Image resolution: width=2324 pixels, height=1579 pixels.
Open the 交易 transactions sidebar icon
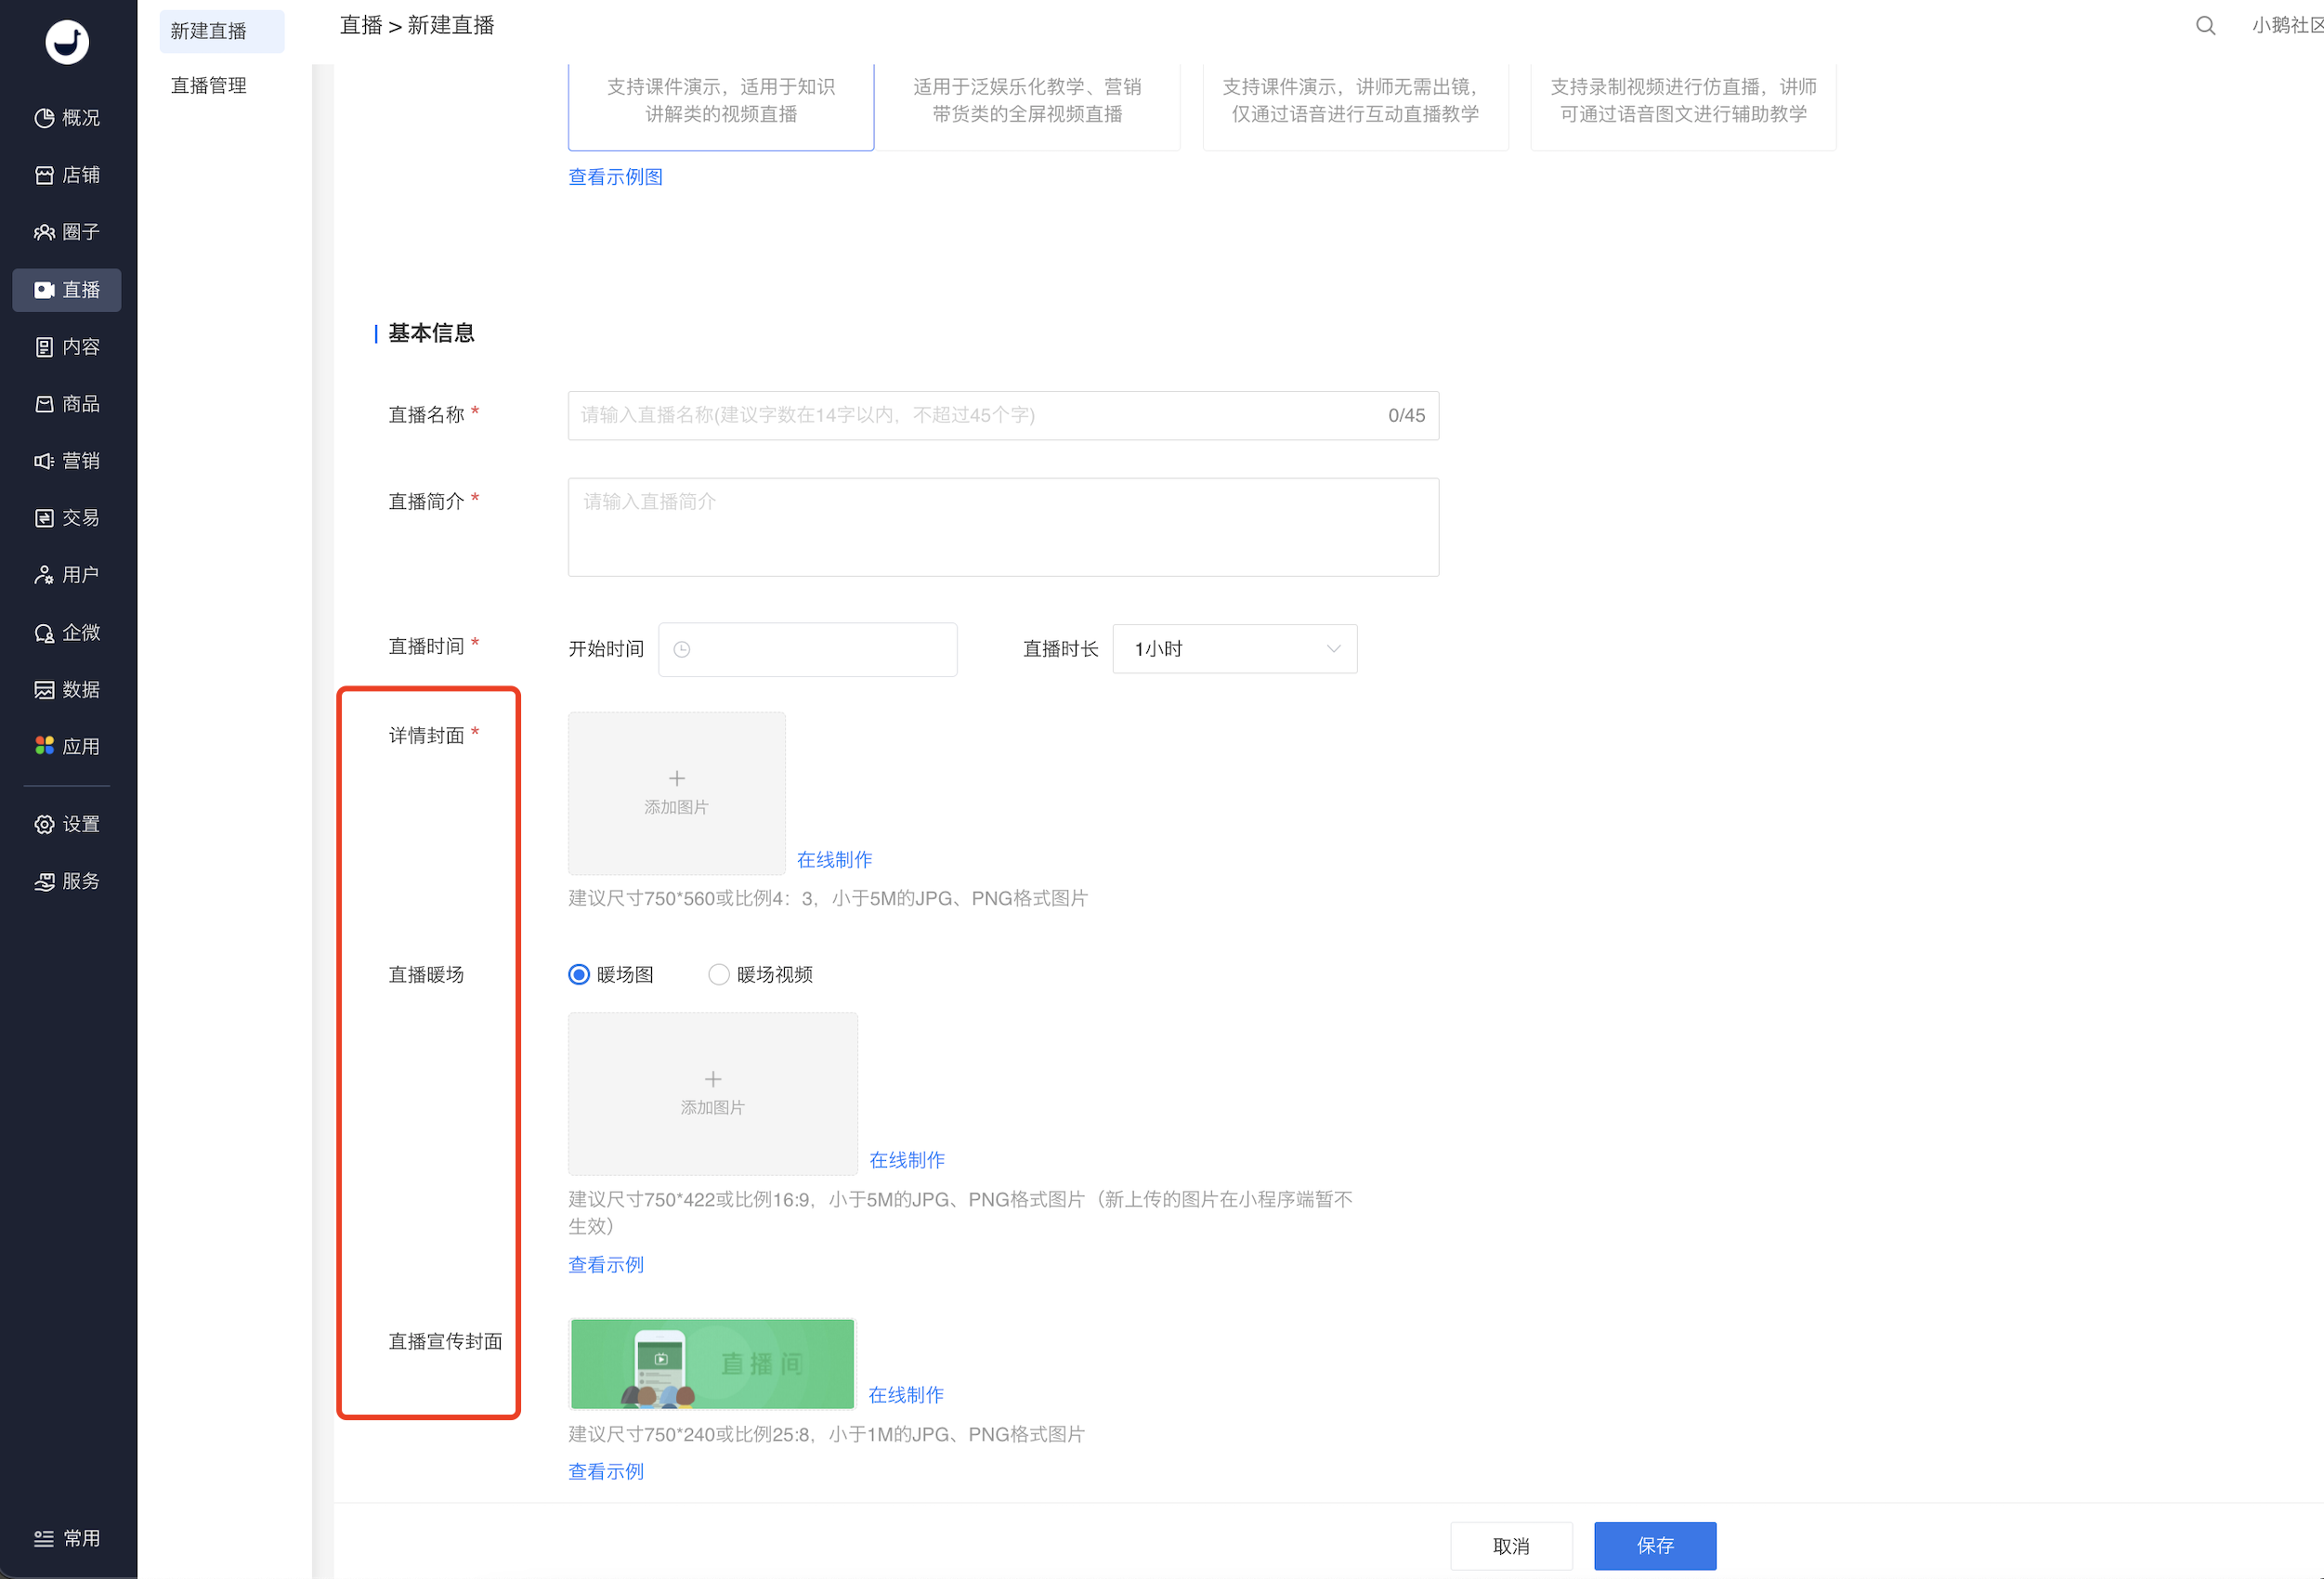(x=44, y=518)
